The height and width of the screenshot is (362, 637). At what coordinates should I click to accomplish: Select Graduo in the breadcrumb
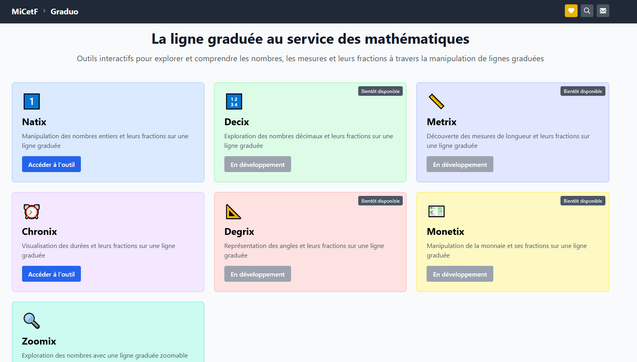pyautogui.click(x=64, y=11)
